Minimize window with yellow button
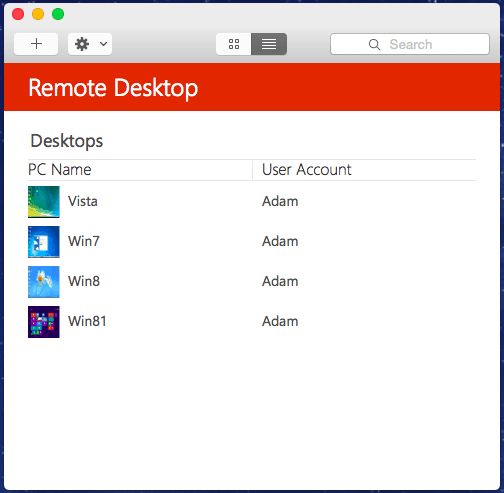 pyautogui.click(x=38, y=14)
